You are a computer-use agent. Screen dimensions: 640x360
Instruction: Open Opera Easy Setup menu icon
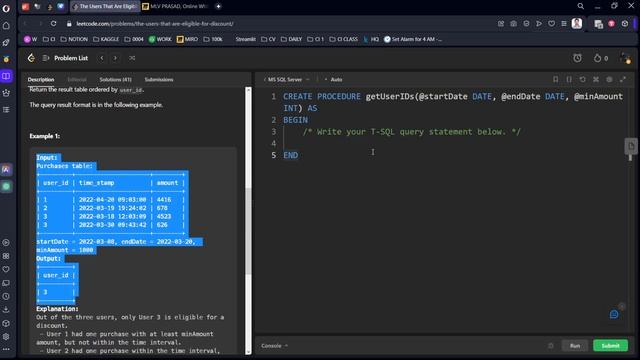(564, 24)
